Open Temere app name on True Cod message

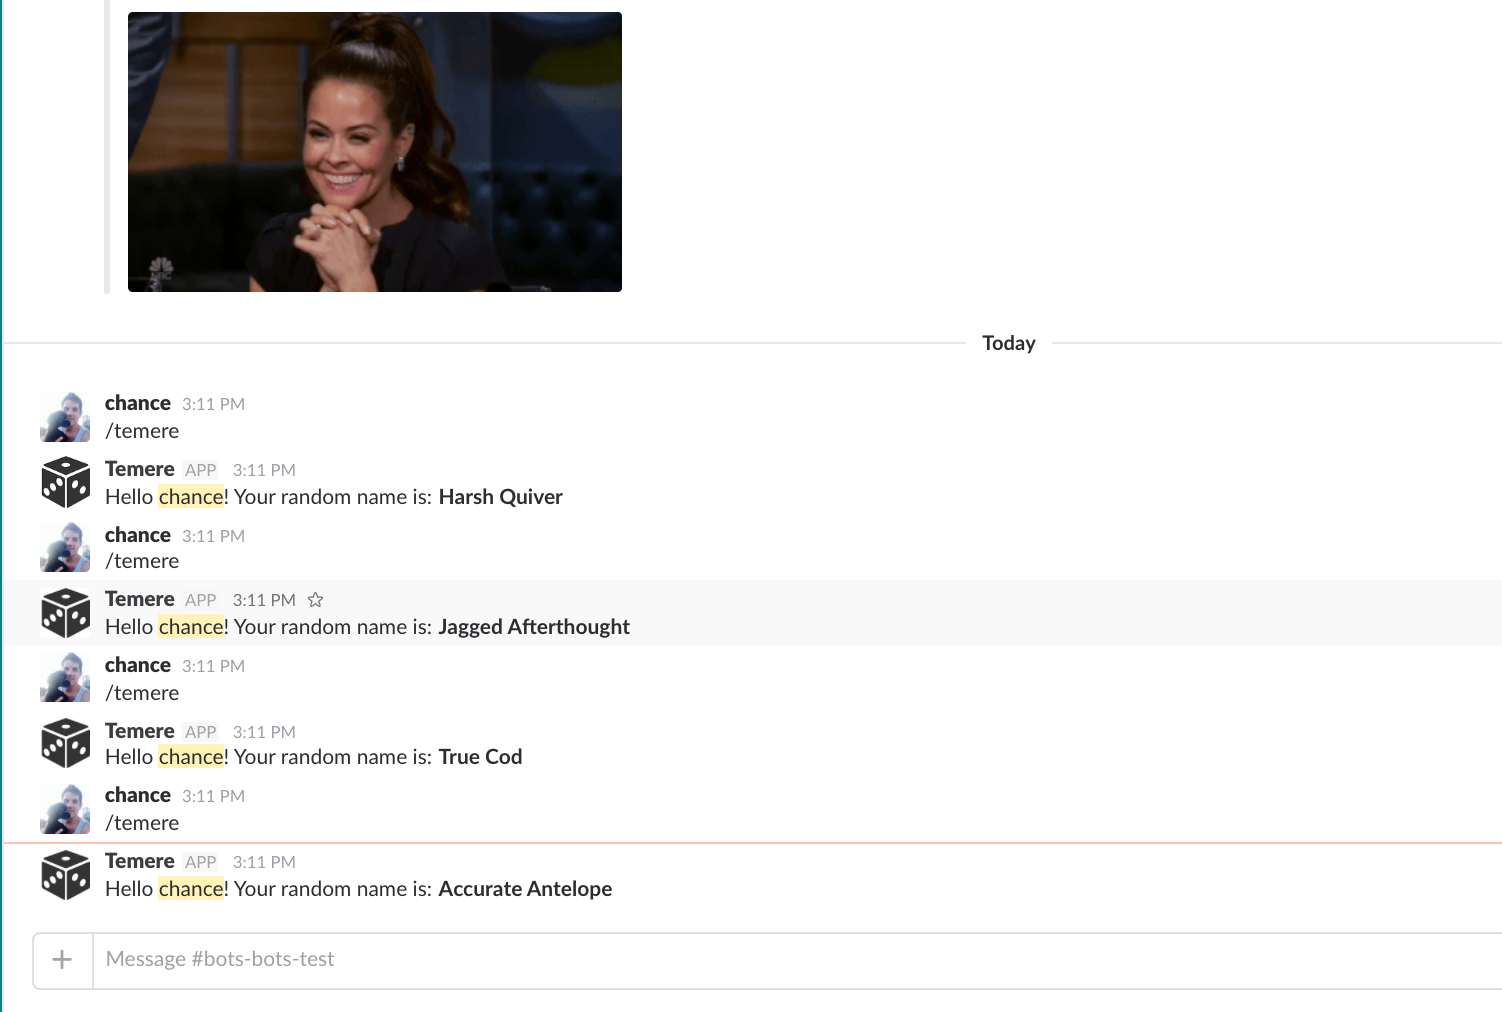coord(140,731)
